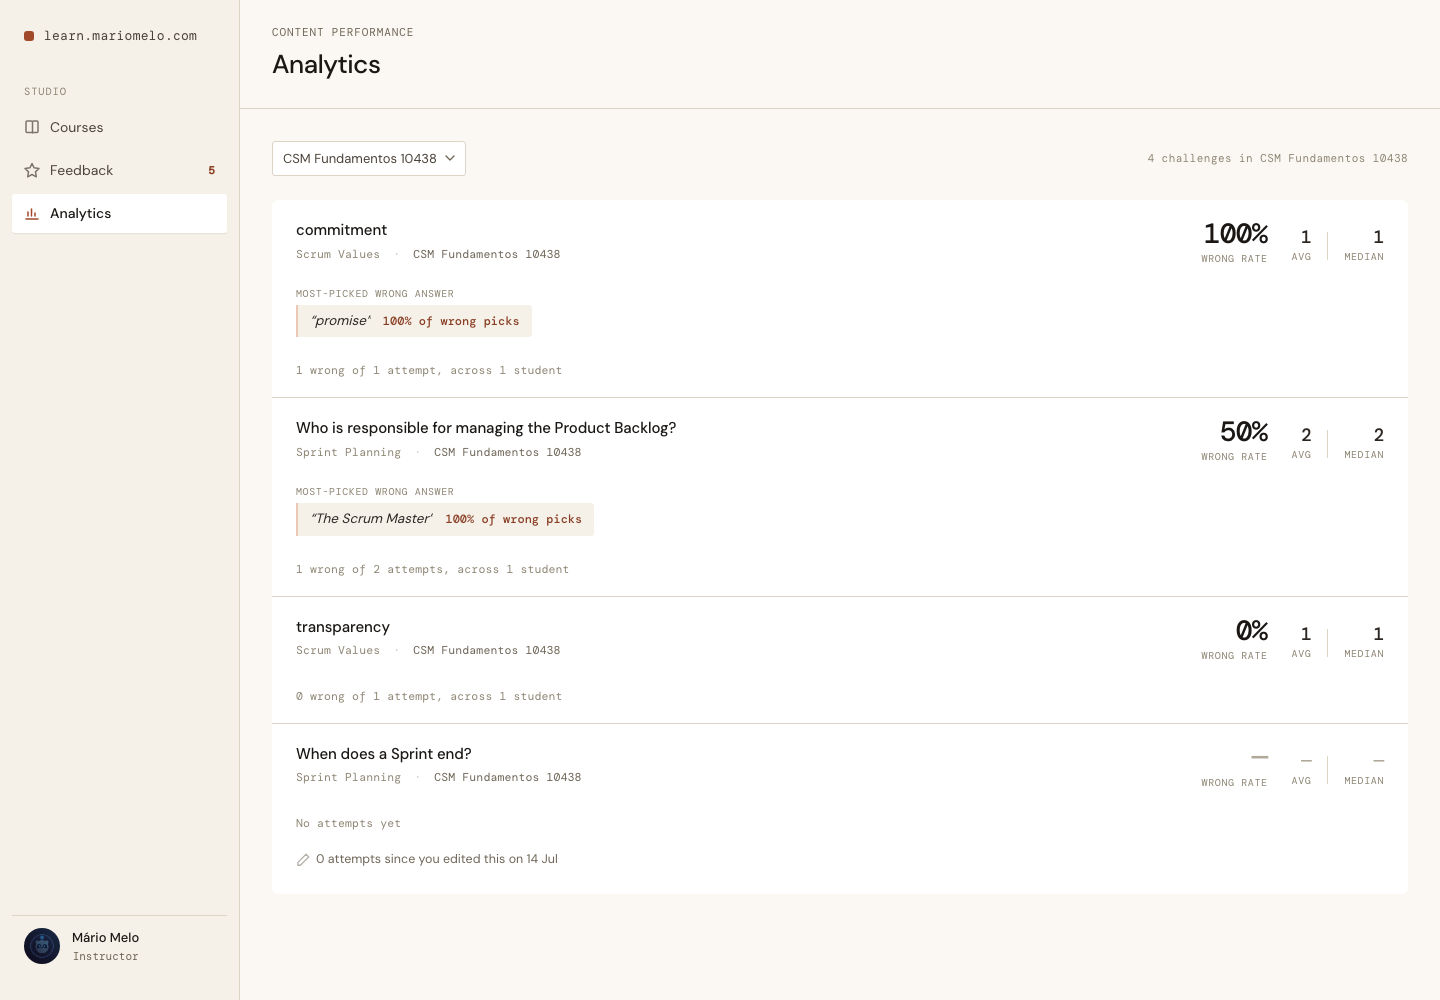This screenshot has height=1000, width=1440.
Task: Click the 50% wrong rate value
Action: click(1243, 432)
